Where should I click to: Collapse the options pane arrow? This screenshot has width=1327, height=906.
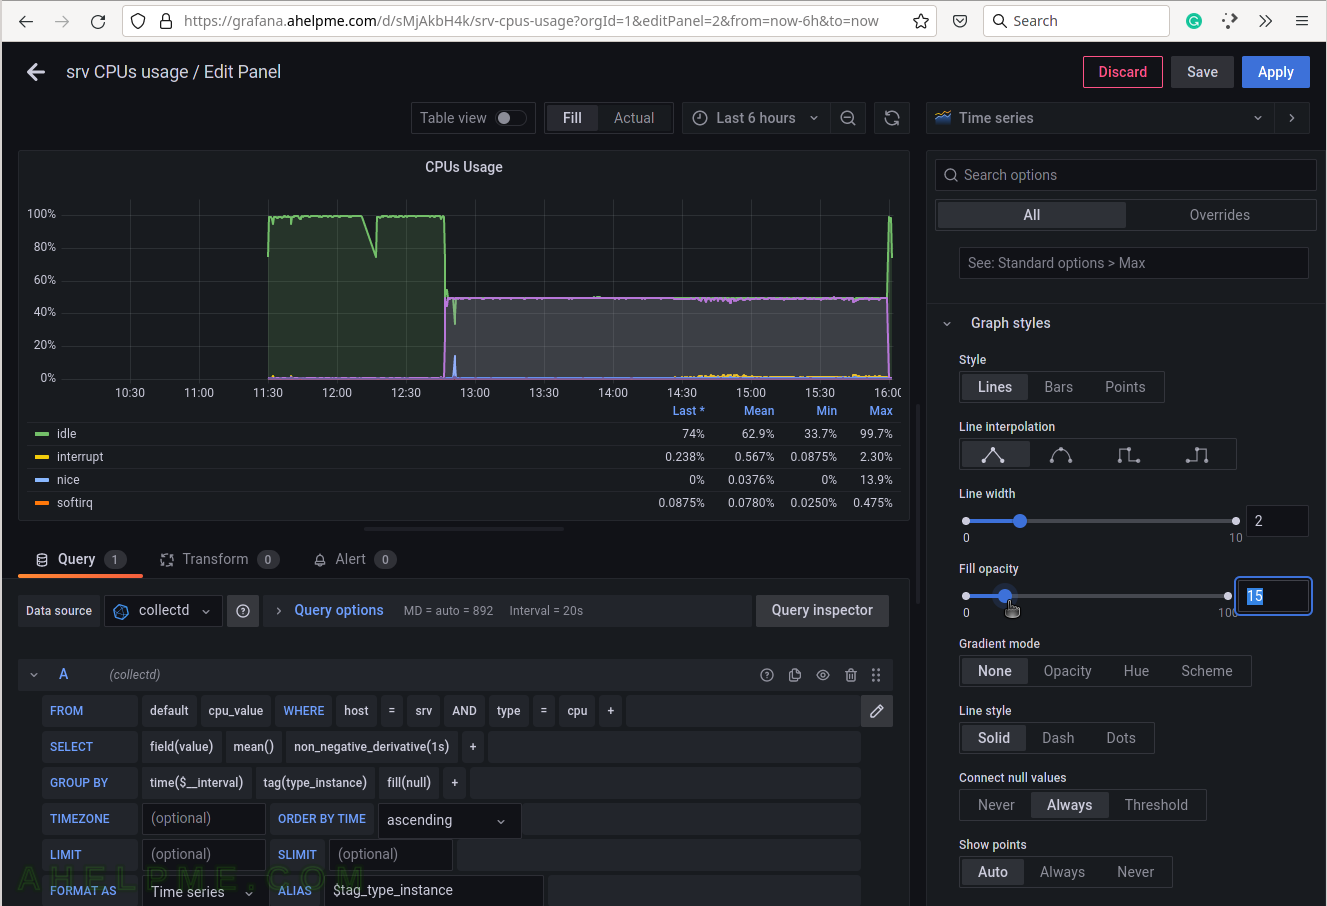point(1292,118)
